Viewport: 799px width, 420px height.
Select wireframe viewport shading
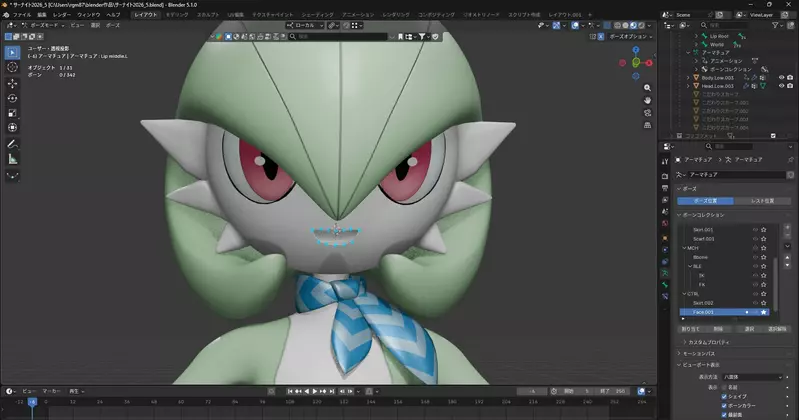618,25
